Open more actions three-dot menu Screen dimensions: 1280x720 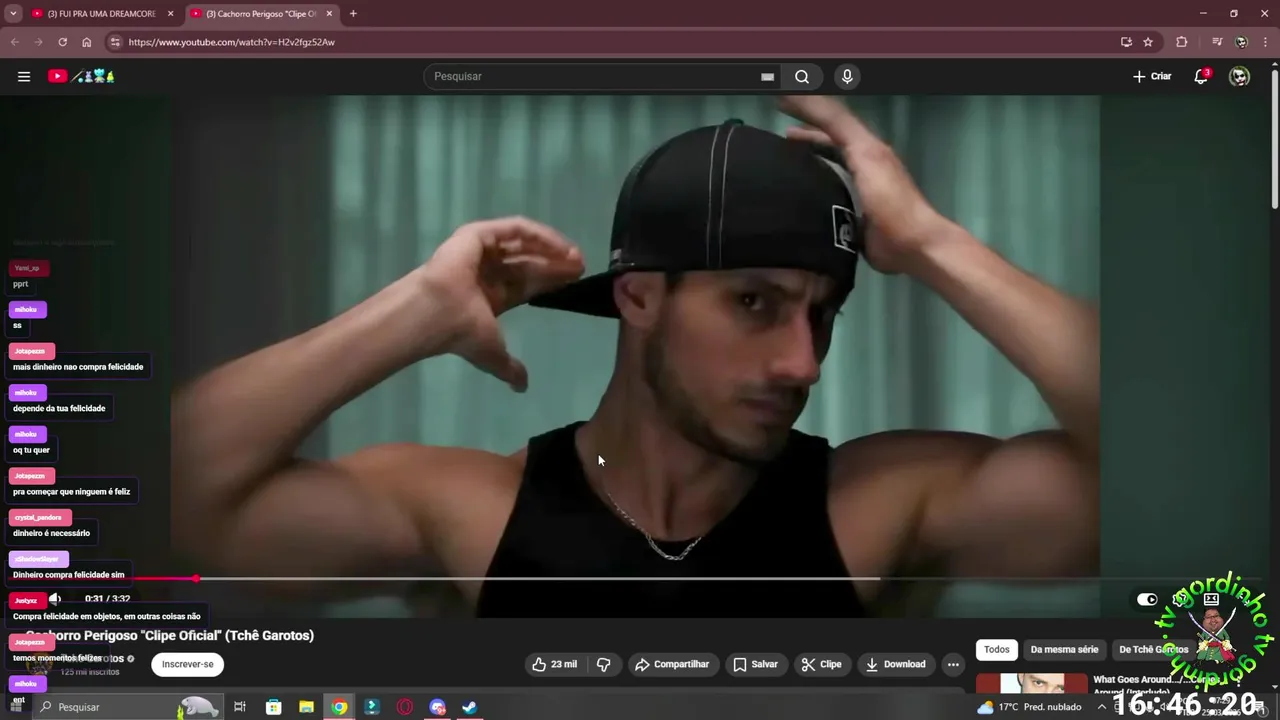[953, 664]
